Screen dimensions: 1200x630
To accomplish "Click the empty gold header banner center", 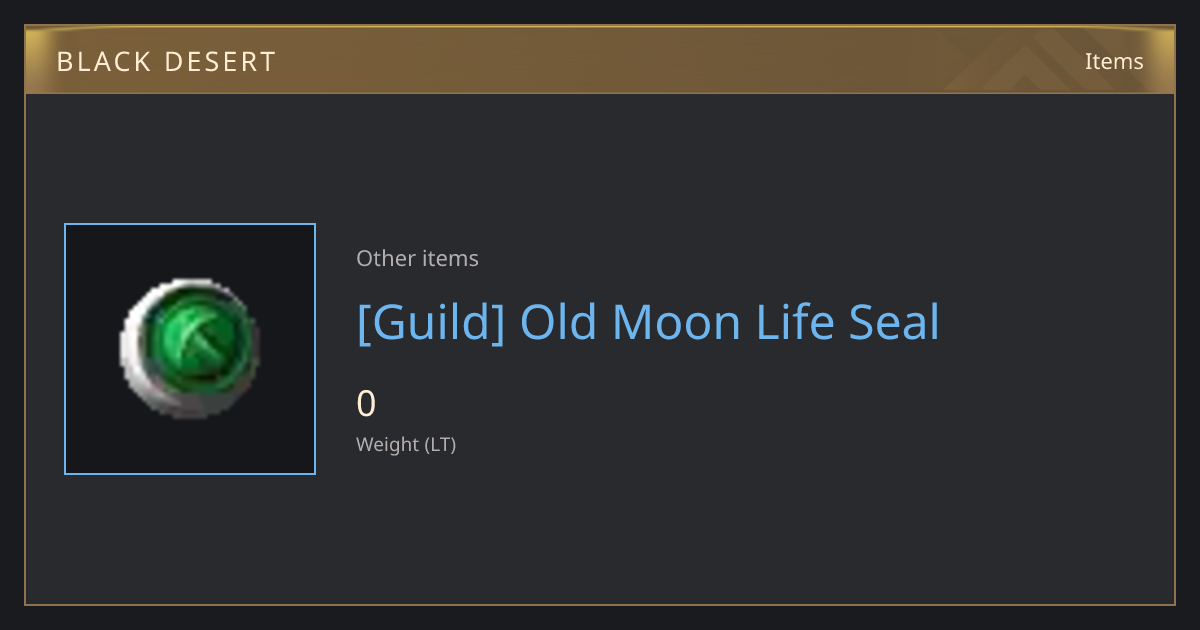I will pyautogui.click(x=600, y=61).
